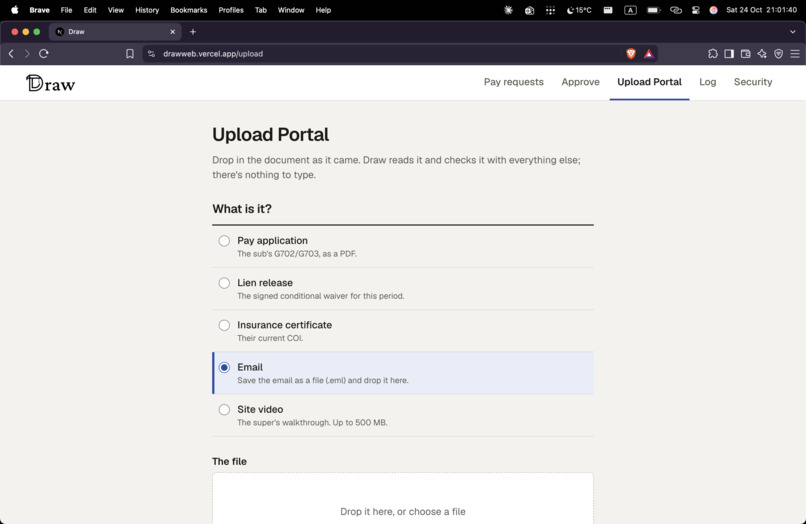Select the Insurance certificate radio button

(x=224, y=325)
